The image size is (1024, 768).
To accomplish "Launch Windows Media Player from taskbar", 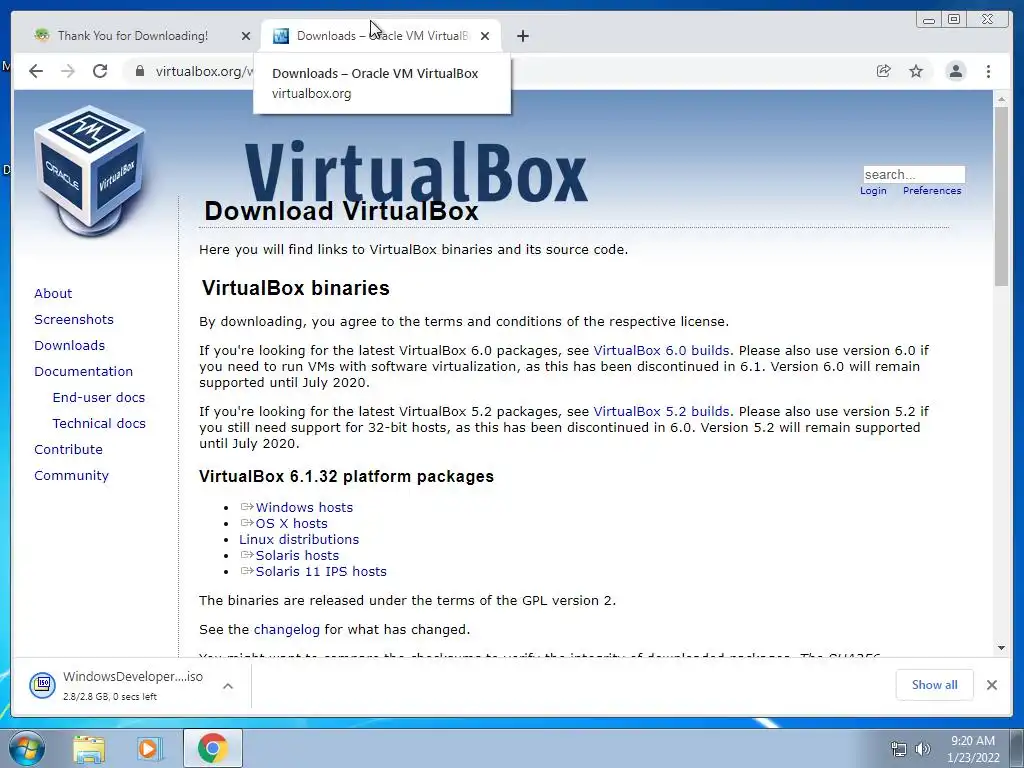I will (x=150, y=748).
